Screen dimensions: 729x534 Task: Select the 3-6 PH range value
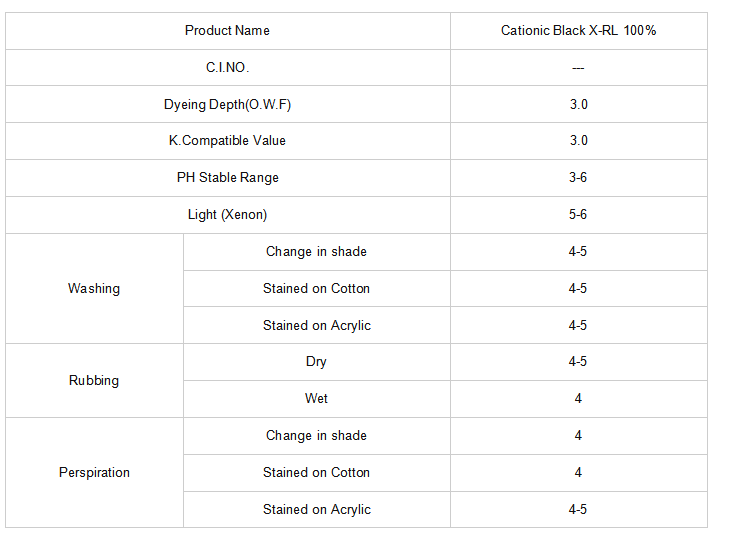pyautogui.click(x=579, y=178)
